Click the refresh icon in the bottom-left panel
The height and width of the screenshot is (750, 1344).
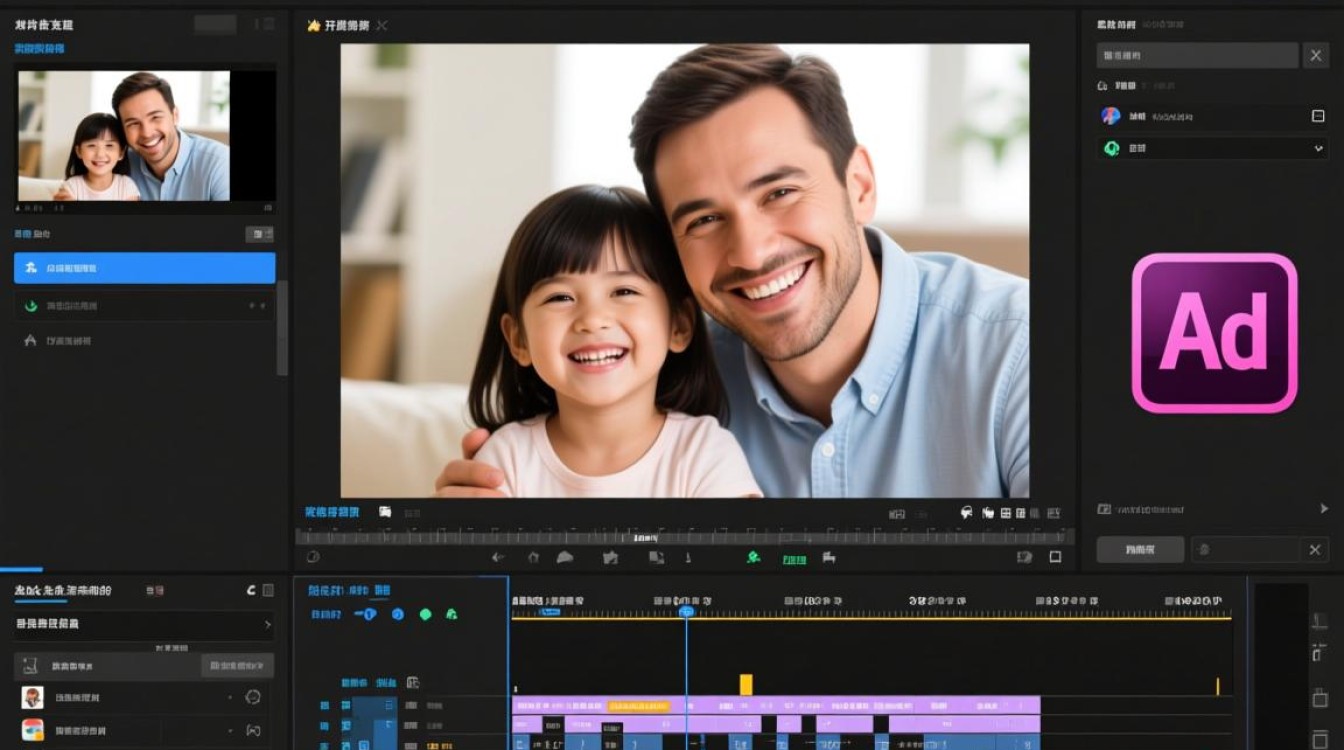tap(251, 591)
